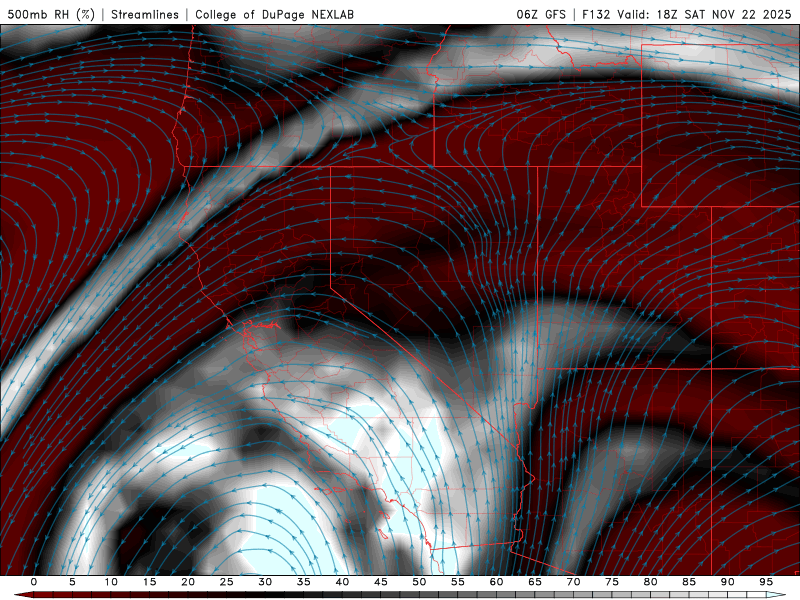Click the "500mb RH (%)" title text
Screen dimensions: 800x600
(51, 14)
